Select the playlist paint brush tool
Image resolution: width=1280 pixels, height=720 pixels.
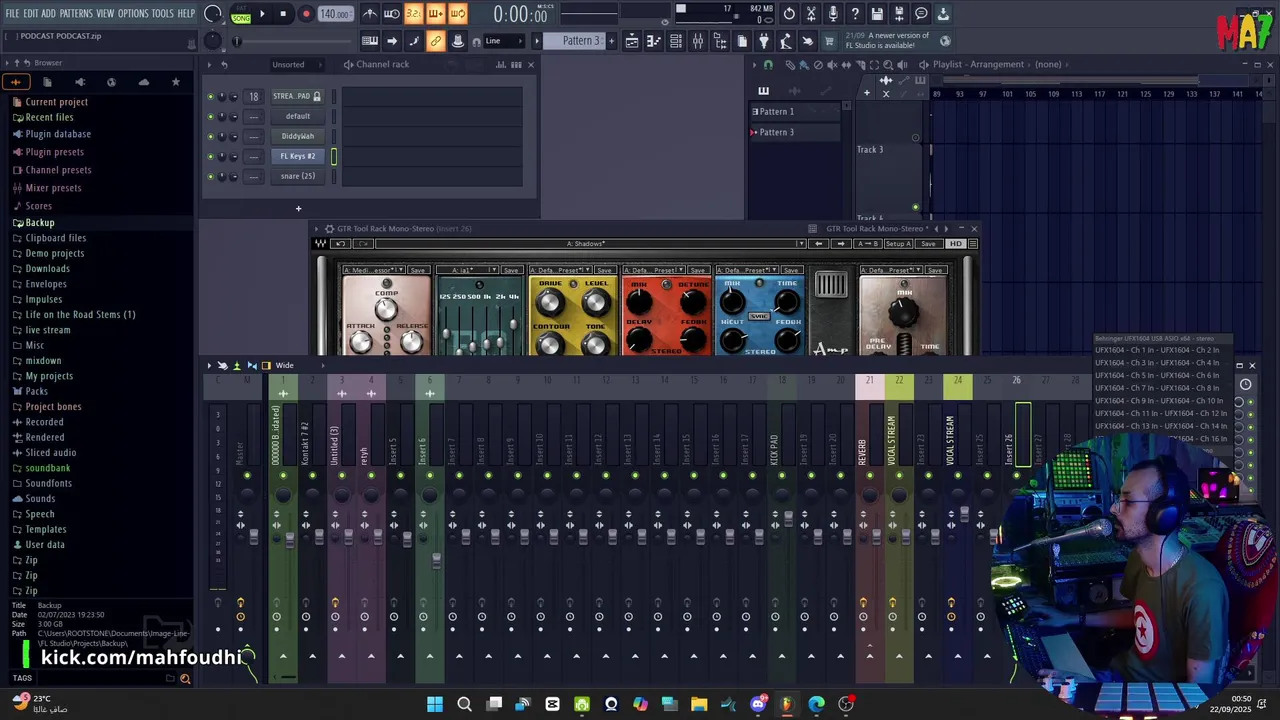point(804,65)
